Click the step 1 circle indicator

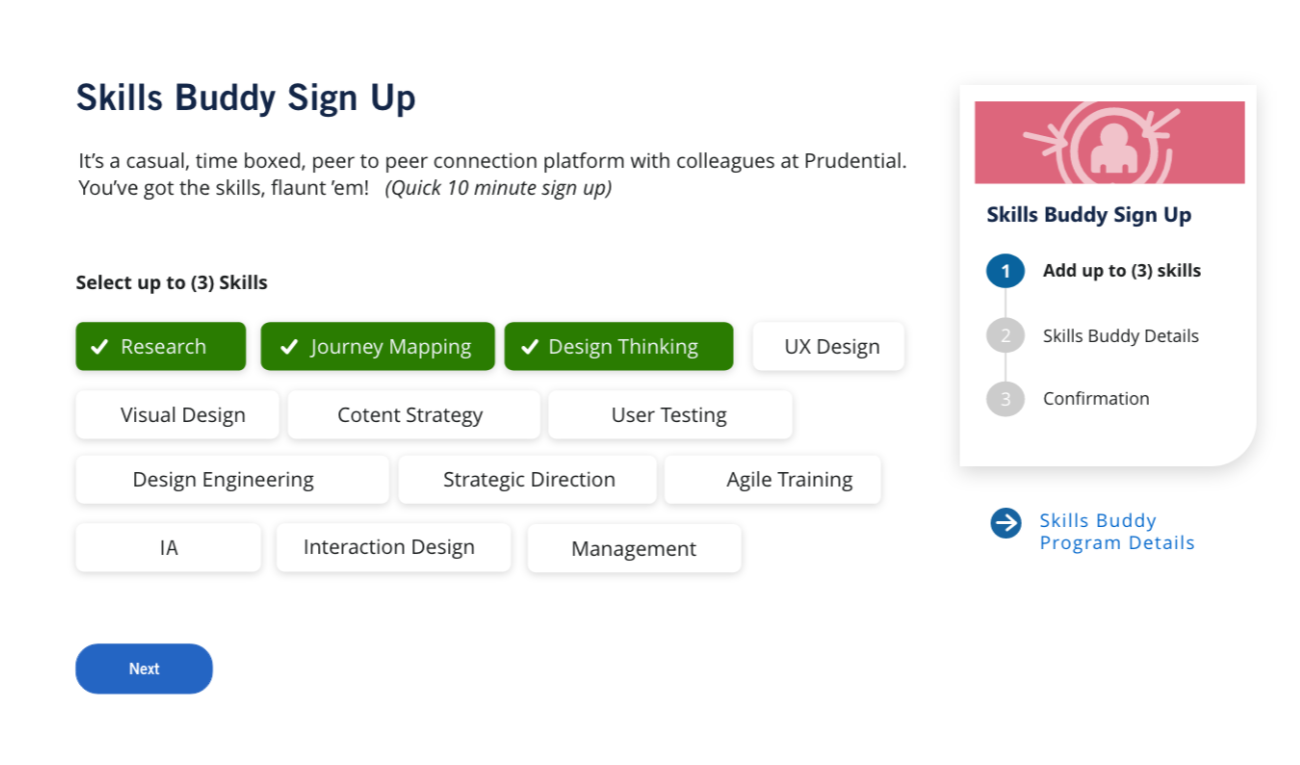(x=1005, y=271)
